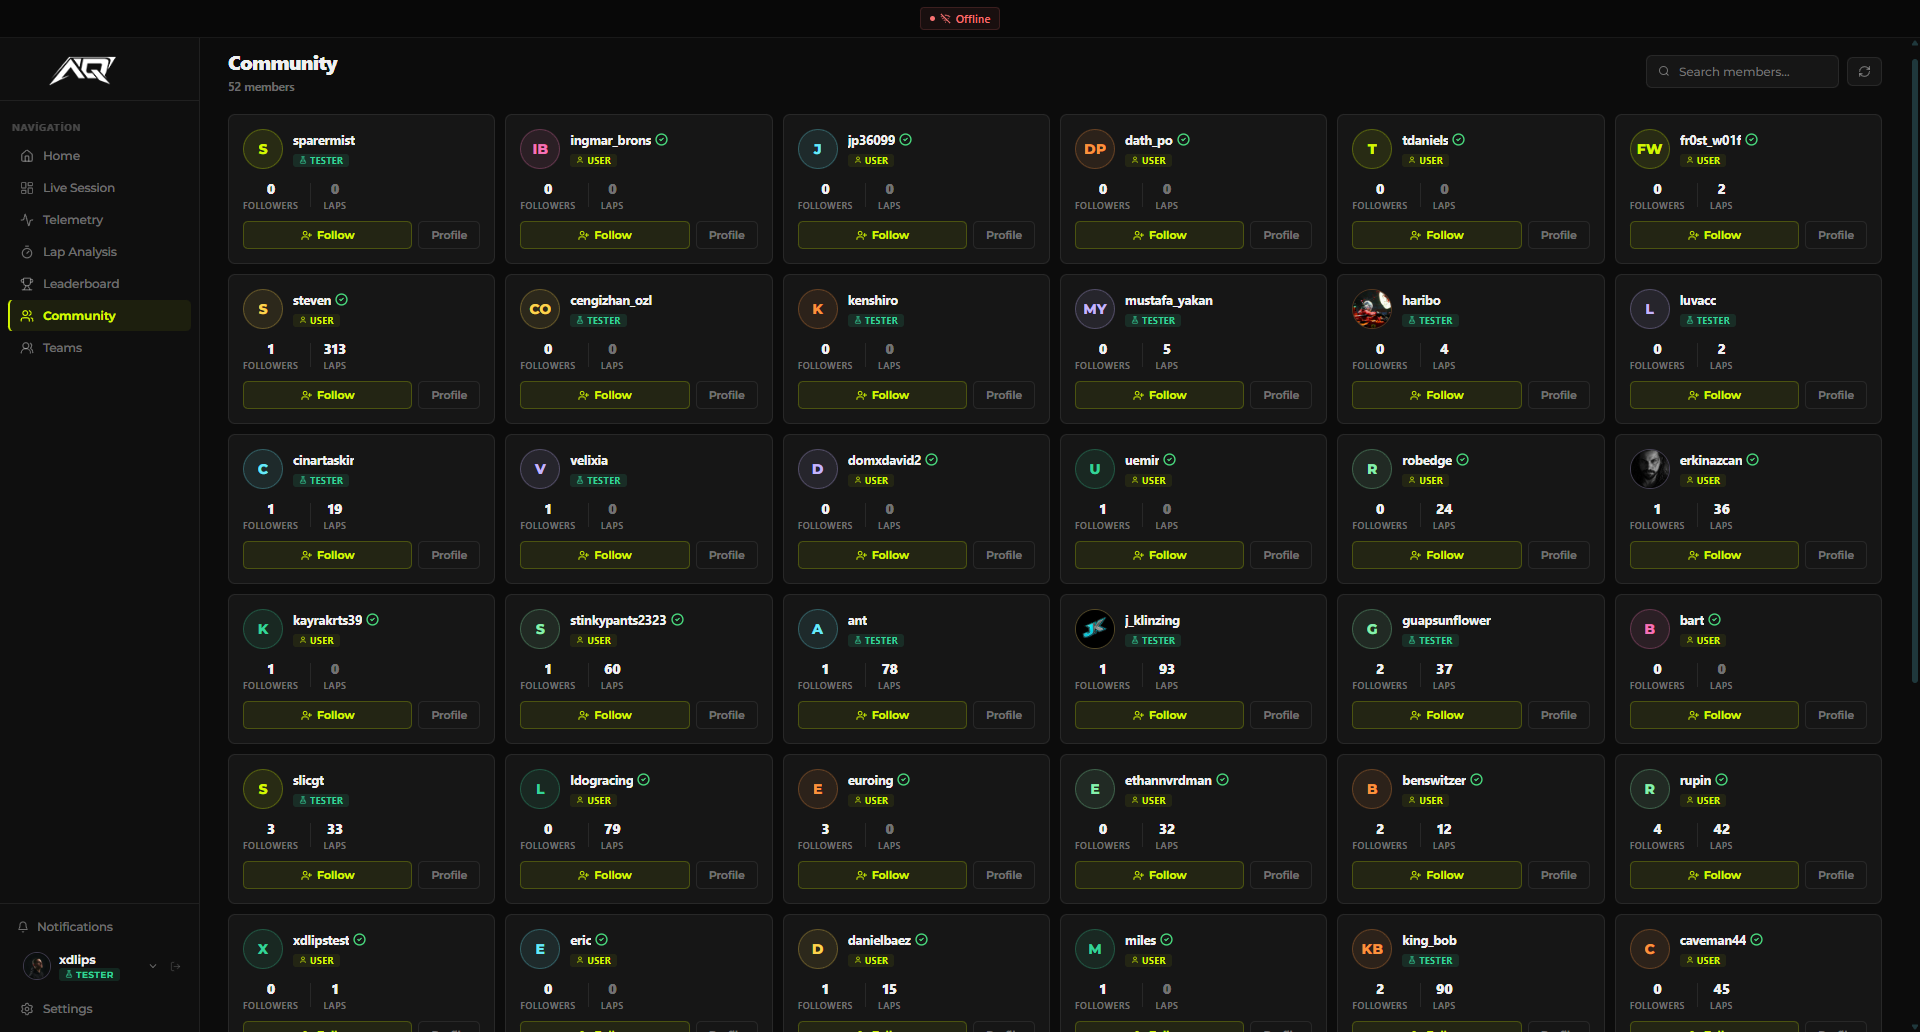Click the Community people icon

point(27,316)
